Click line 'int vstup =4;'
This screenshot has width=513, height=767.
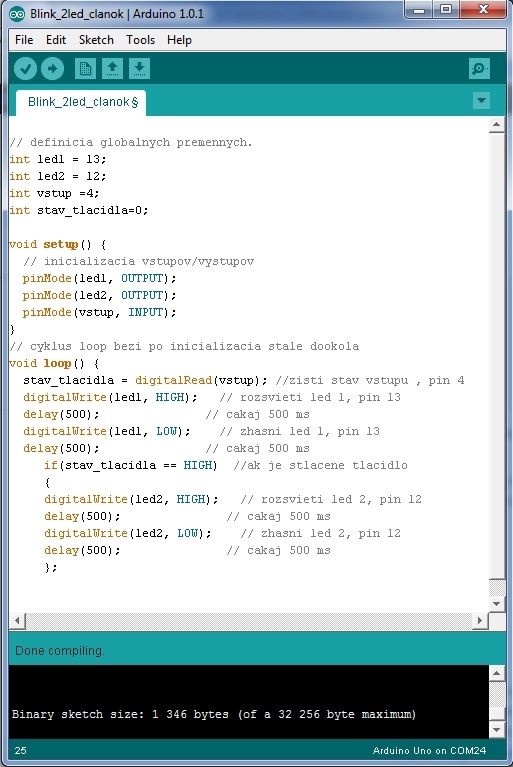pos(54,193)
